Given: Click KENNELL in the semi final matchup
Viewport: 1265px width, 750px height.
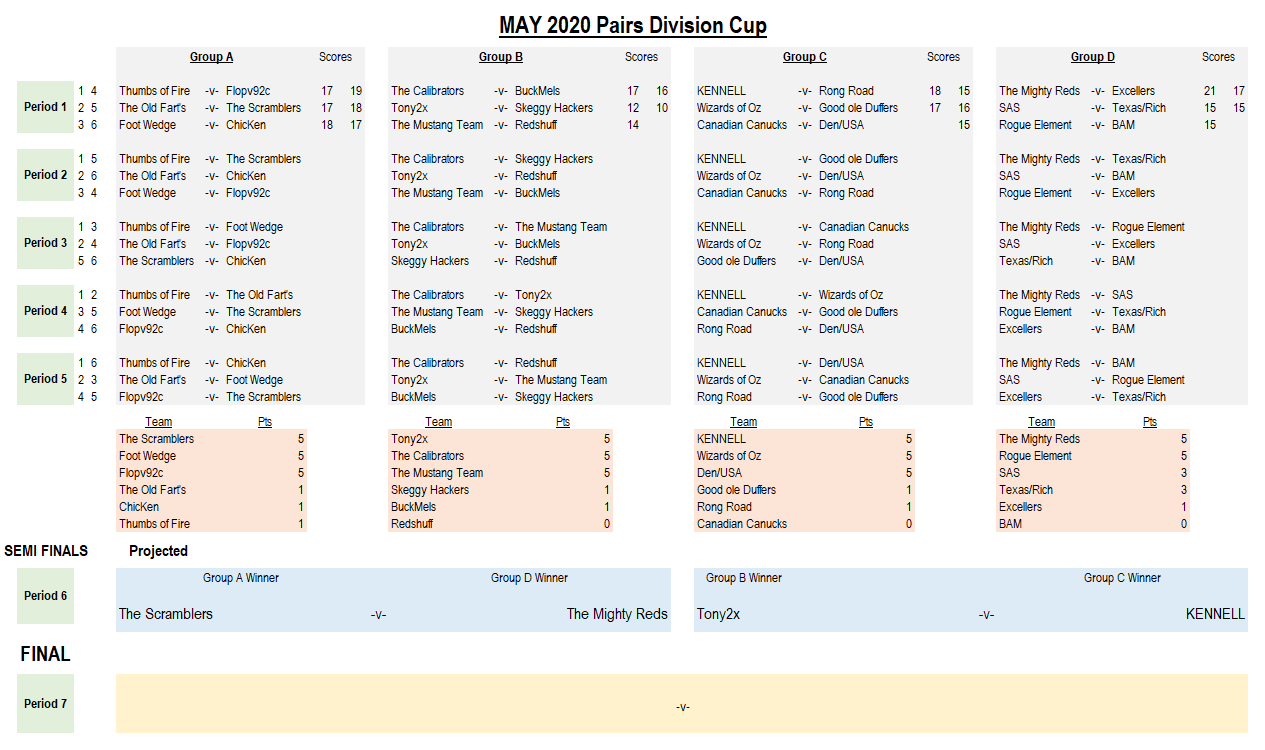Looking at the screenshot, I should click(x=1215, y=614).
